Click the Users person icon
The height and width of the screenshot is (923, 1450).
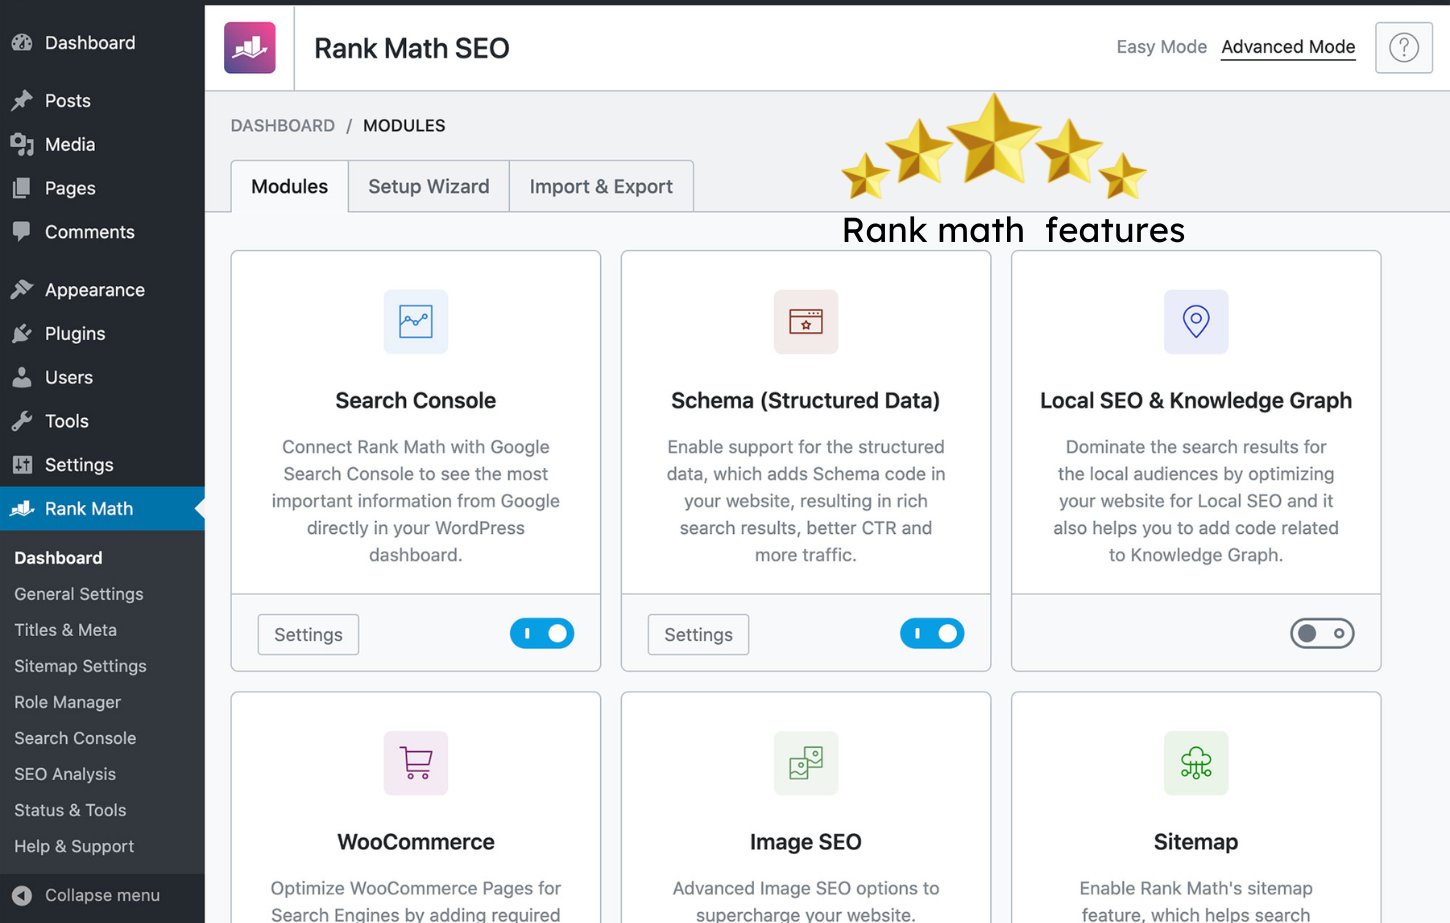point(22,377)
